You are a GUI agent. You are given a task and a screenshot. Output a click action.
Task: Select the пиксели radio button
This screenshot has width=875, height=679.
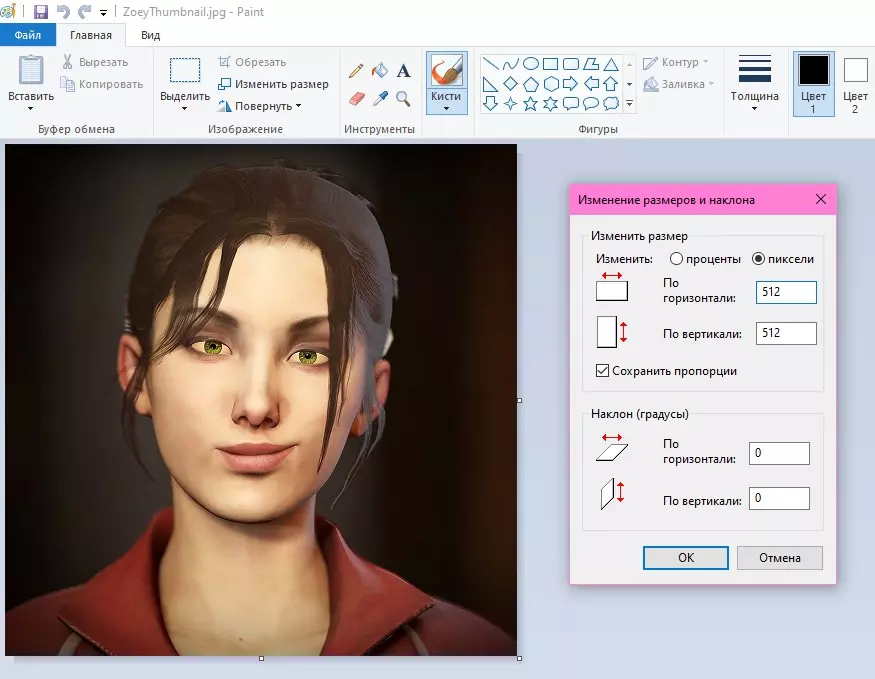point(758,259)
